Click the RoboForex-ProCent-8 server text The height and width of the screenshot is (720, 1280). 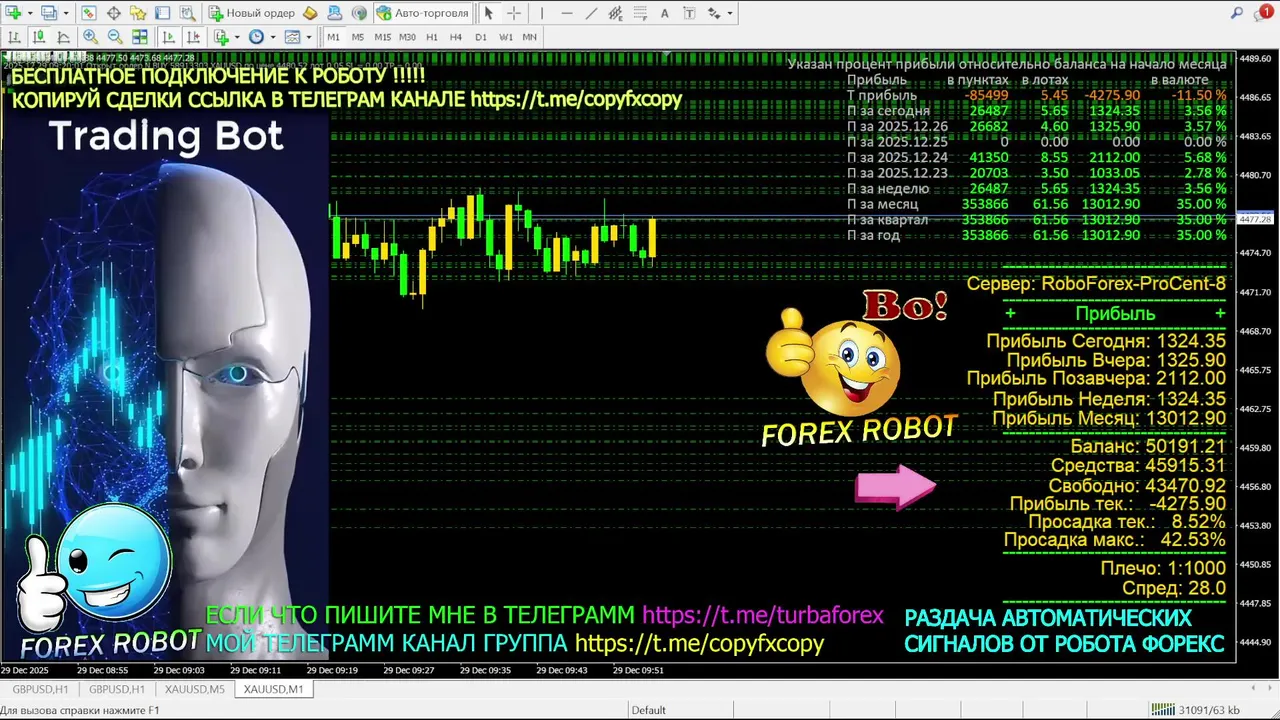click(x=1133, y=284)
